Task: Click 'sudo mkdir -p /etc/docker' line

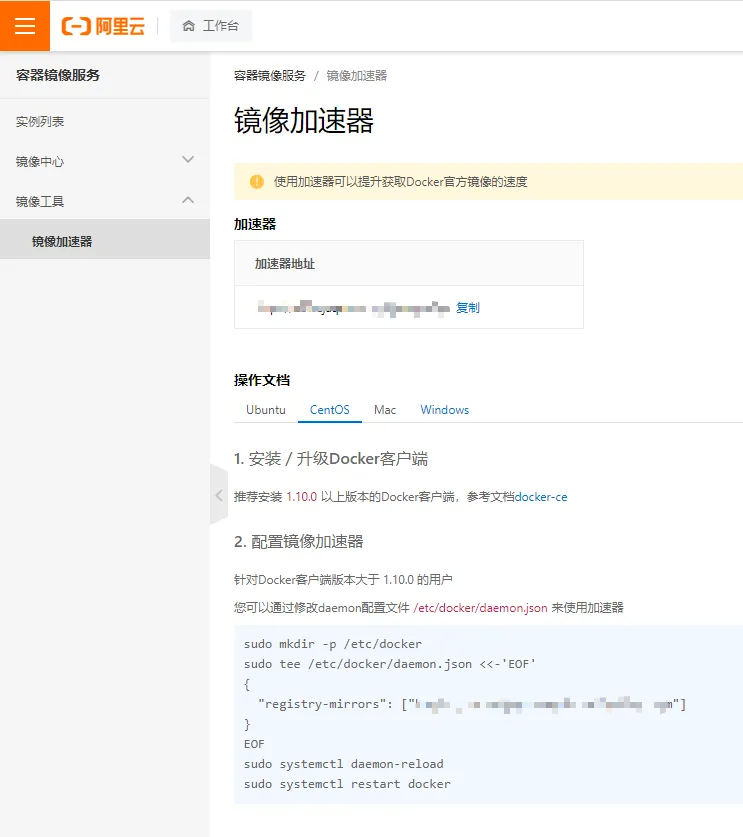Action: click(x=333, y=644)
